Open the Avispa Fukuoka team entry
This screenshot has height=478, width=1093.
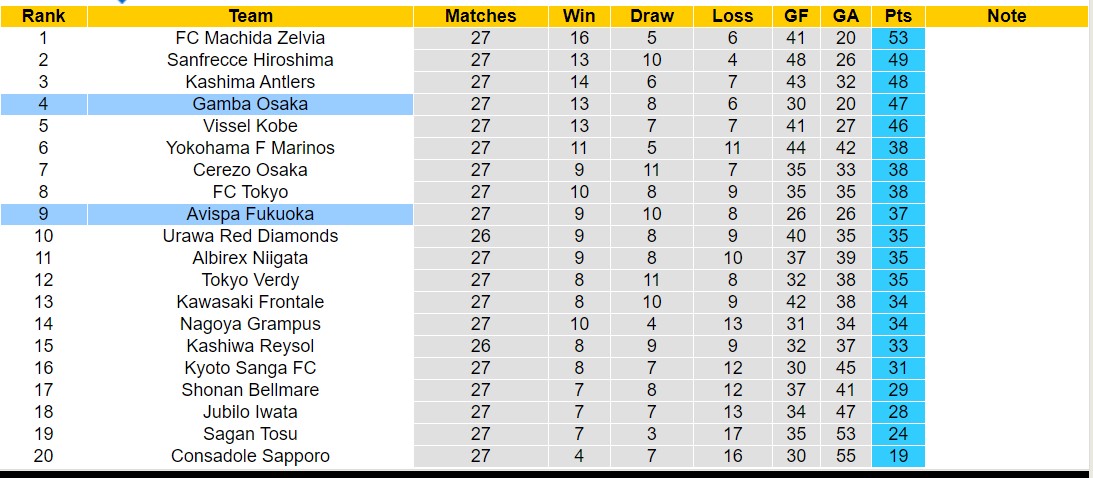(250, 214)
